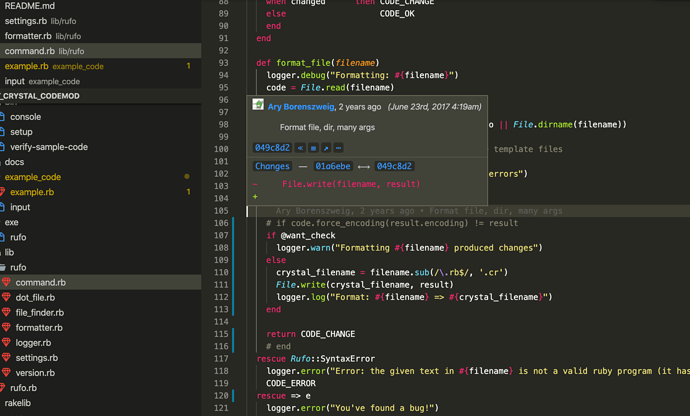
Task: Click line number 117 in the editor gutter
Action: 221,359
